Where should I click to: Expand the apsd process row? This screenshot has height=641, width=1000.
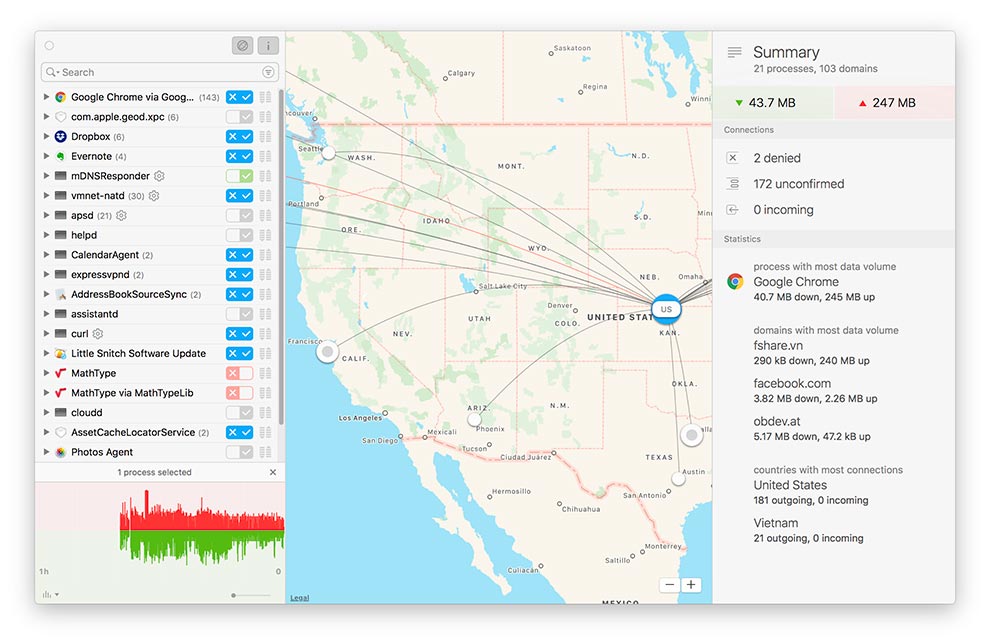coord(46,216)
